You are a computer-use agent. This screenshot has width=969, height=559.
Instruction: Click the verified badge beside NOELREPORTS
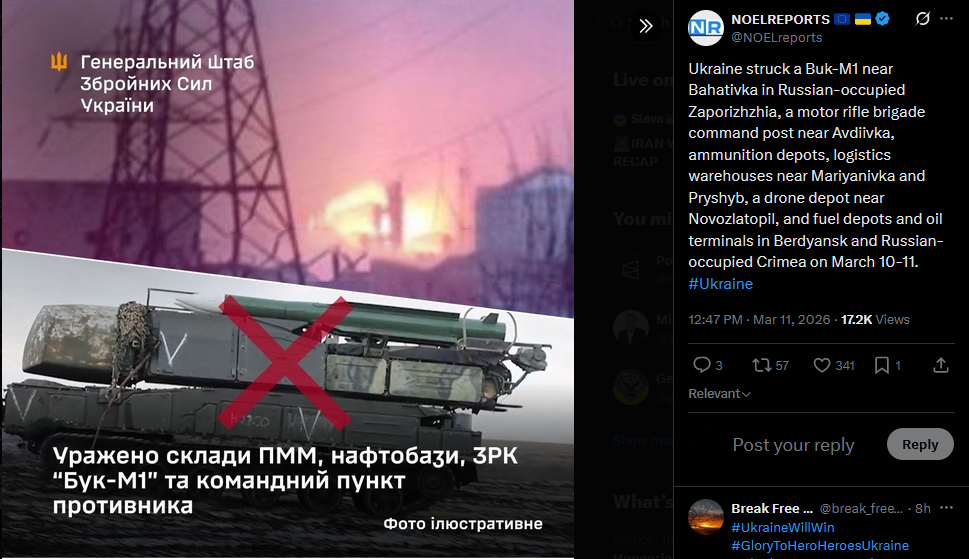coord(882,19)
